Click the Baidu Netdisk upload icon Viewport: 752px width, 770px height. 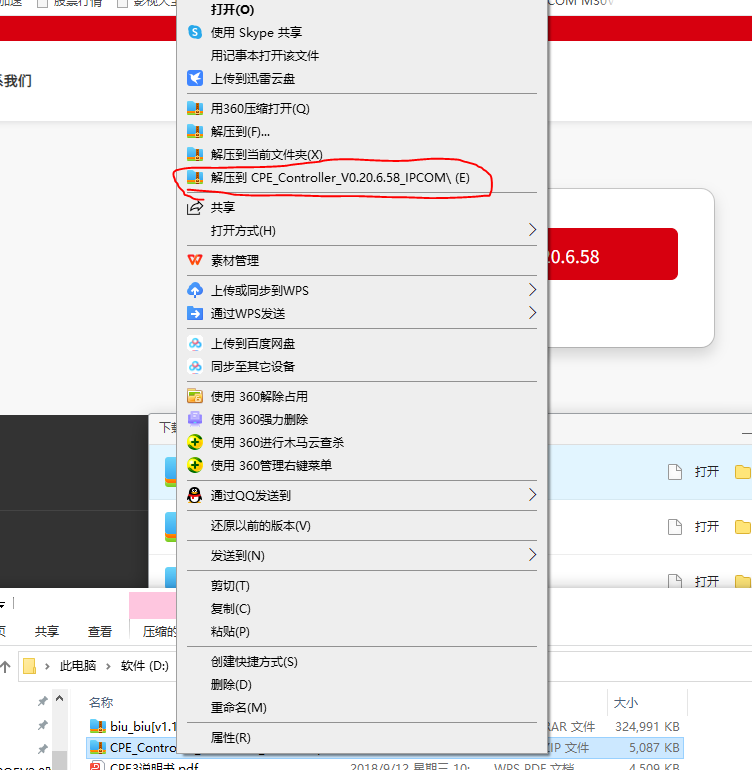195,343
